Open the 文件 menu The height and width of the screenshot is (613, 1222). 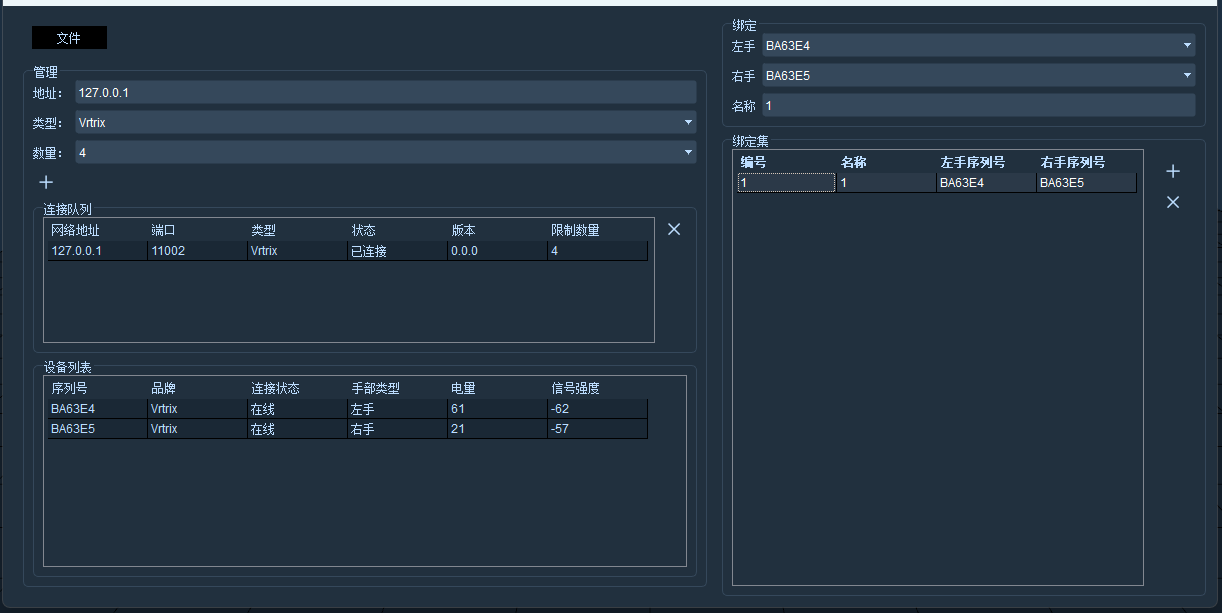(69, 38)
